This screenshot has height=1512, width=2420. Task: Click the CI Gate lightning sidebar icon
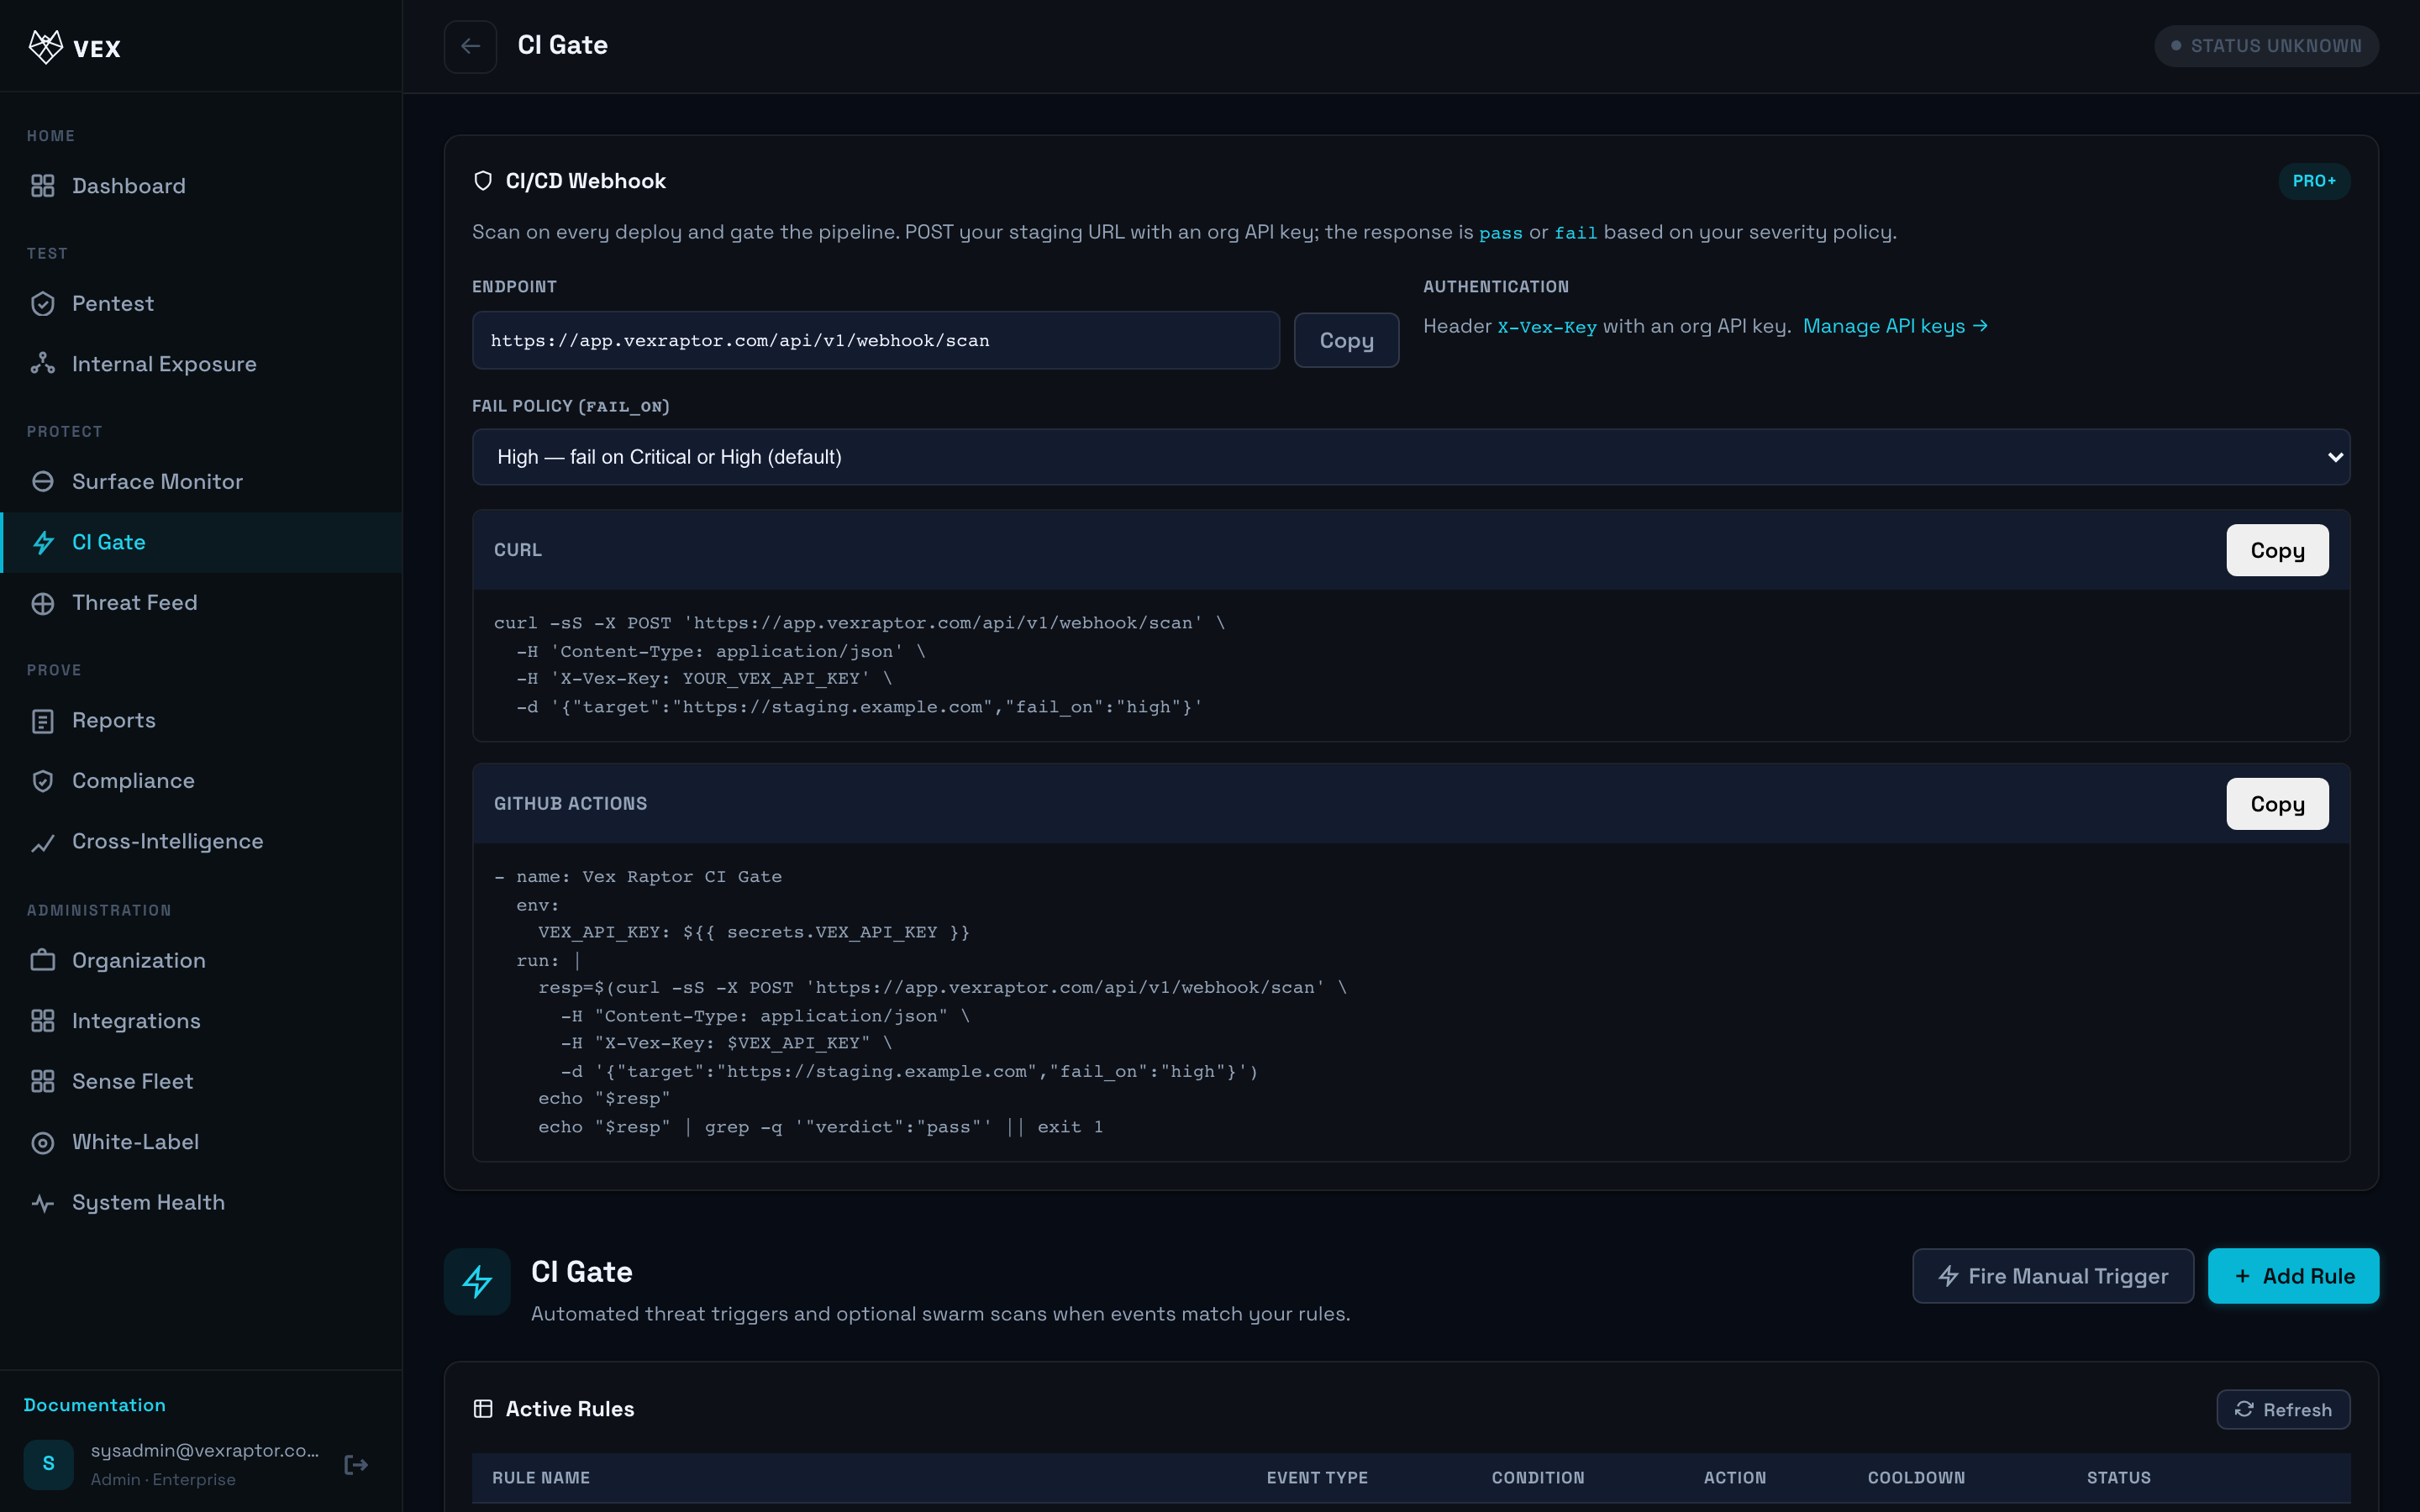tap(43, 542)
